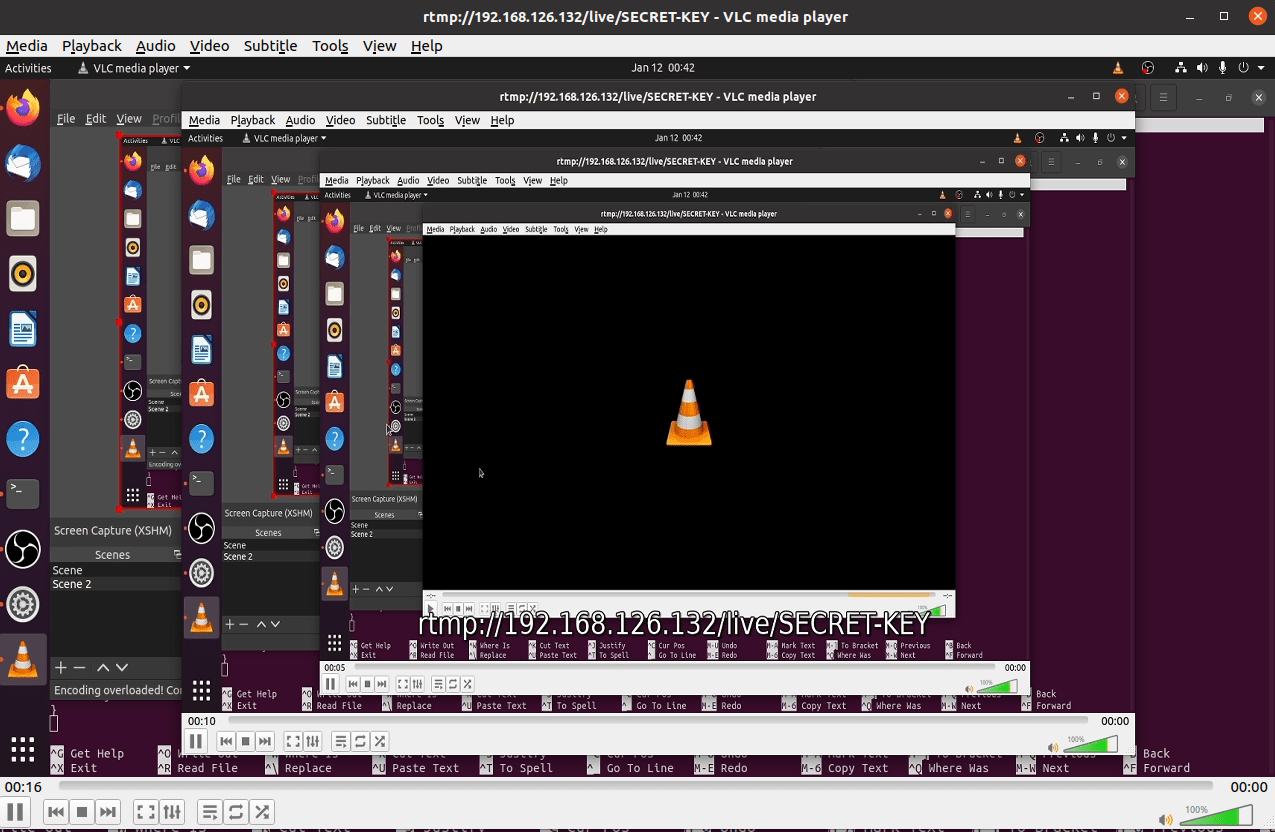This screenshot has width=1275, height=832.
Task: Open the Audio menu in the top menu bar
Action: click(155, 46)
